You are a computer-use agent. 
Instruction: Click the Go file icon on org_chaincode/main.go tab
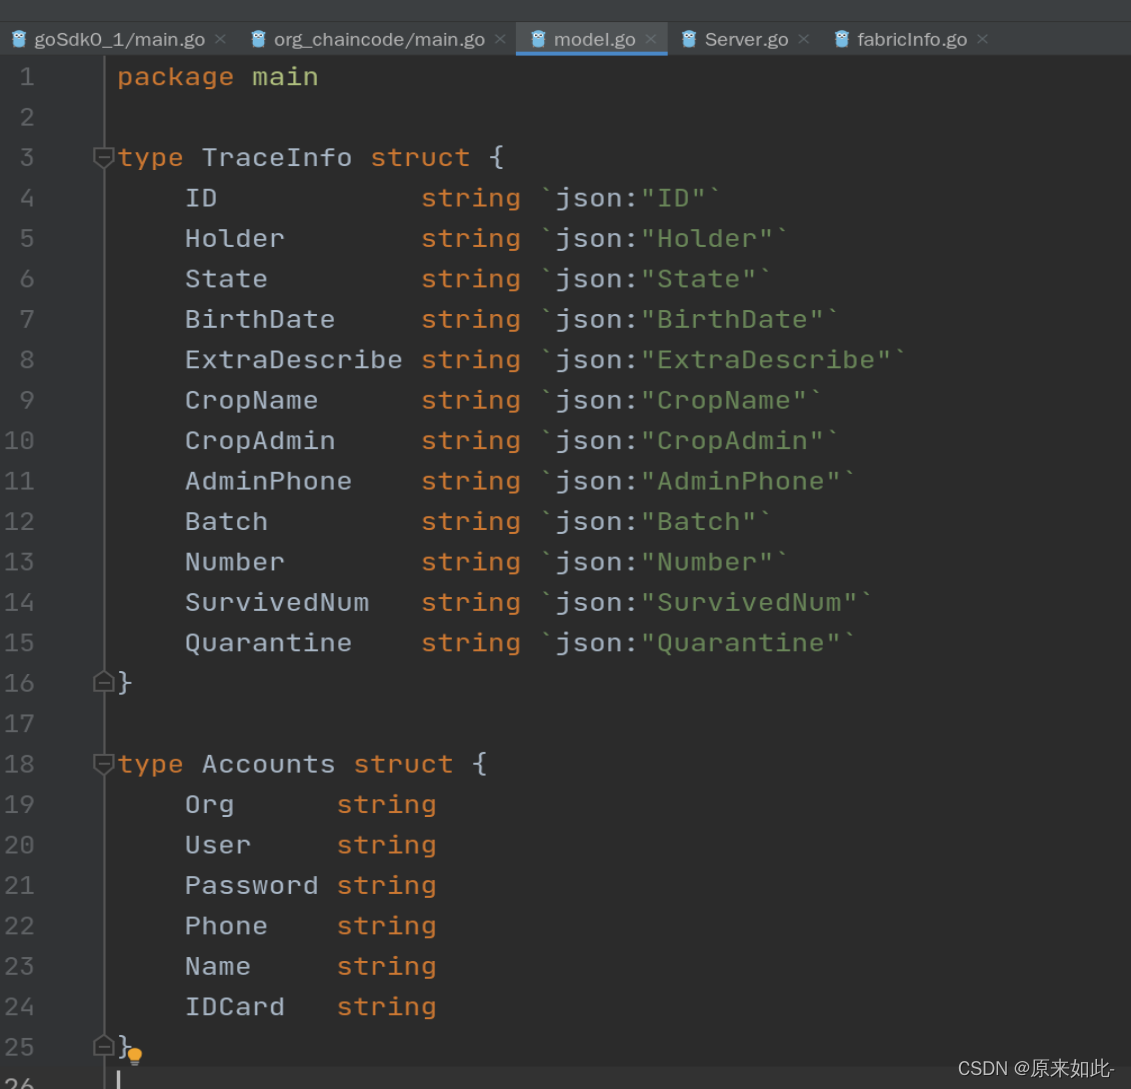[x=258, y=39]
